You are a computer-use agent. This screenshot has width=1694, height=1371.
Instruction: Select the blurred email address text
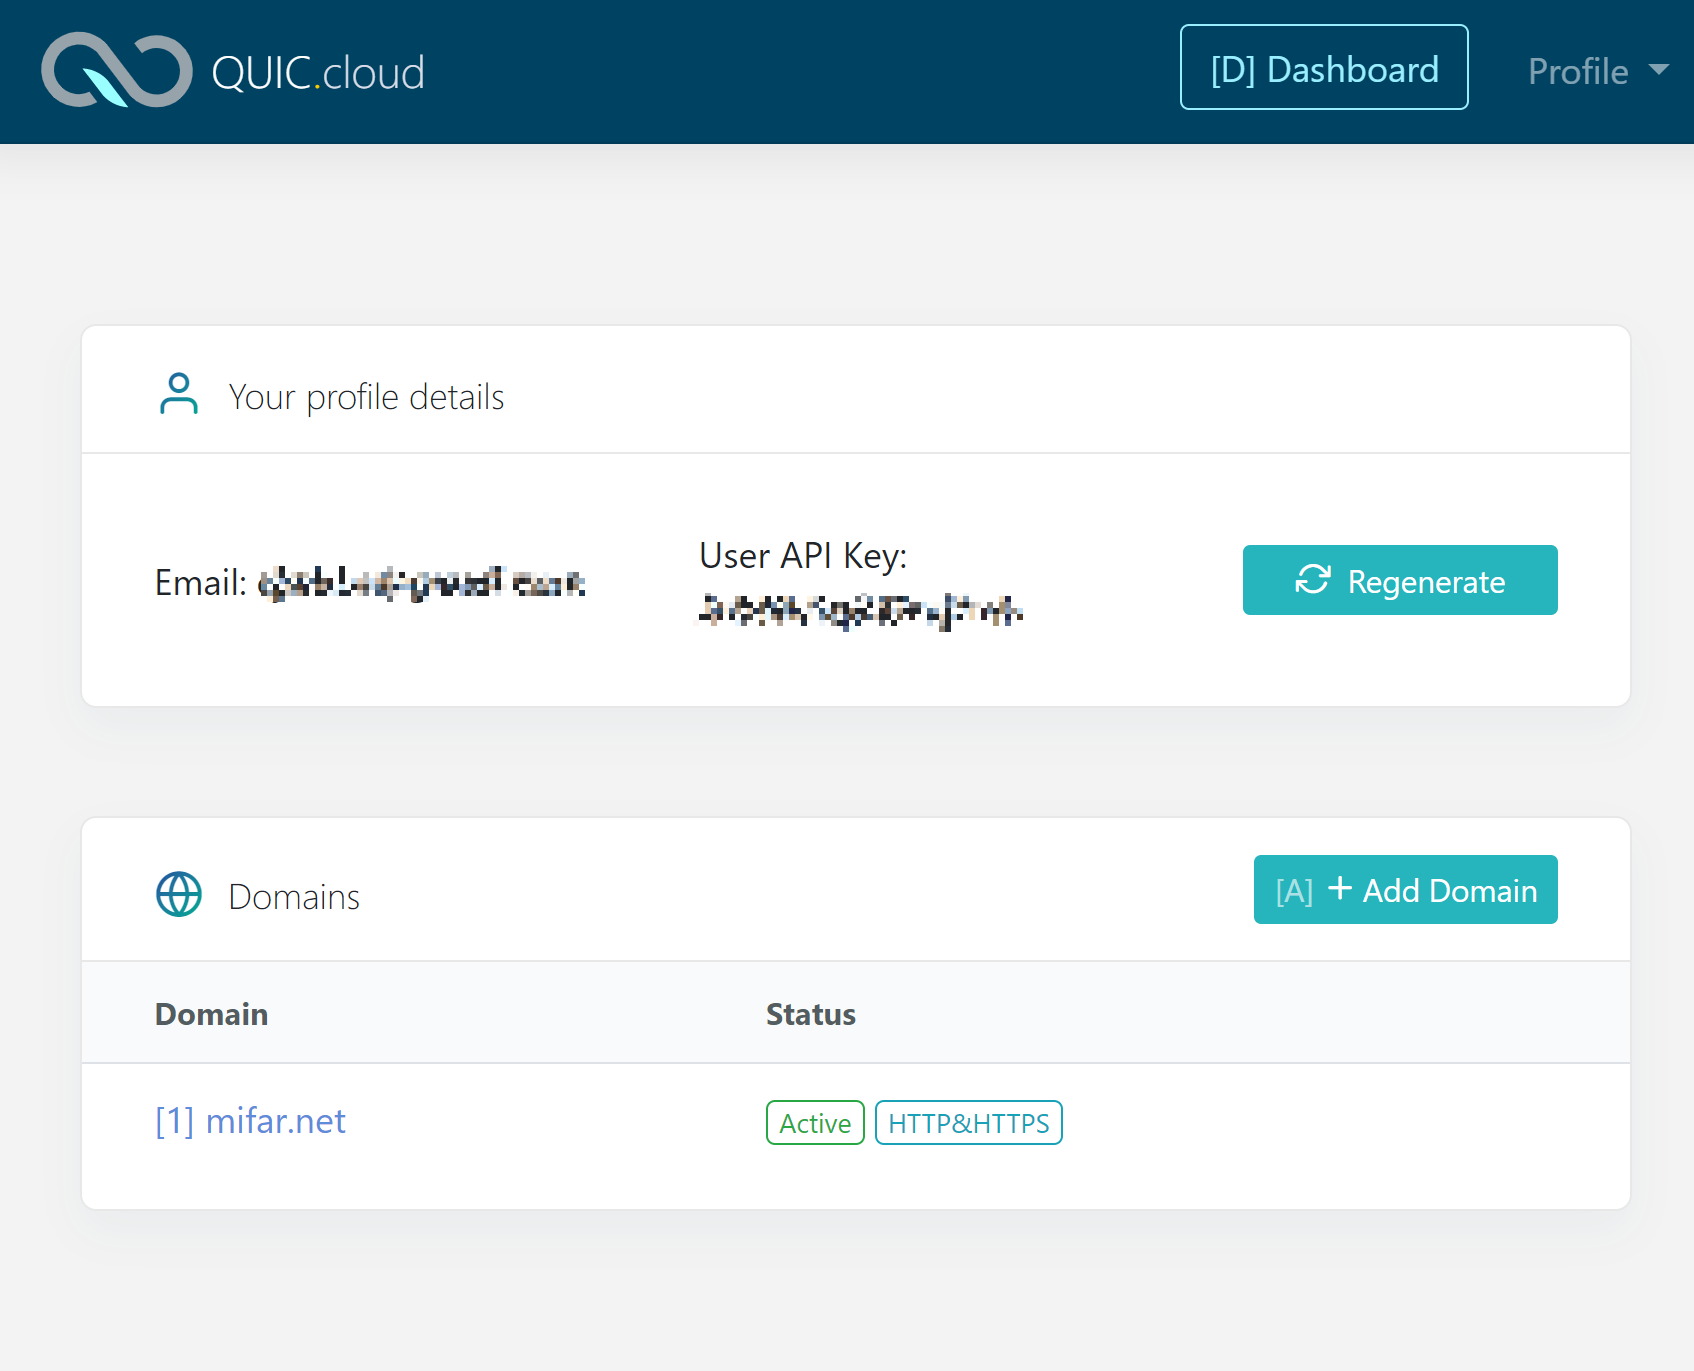(x=421, y=582)
